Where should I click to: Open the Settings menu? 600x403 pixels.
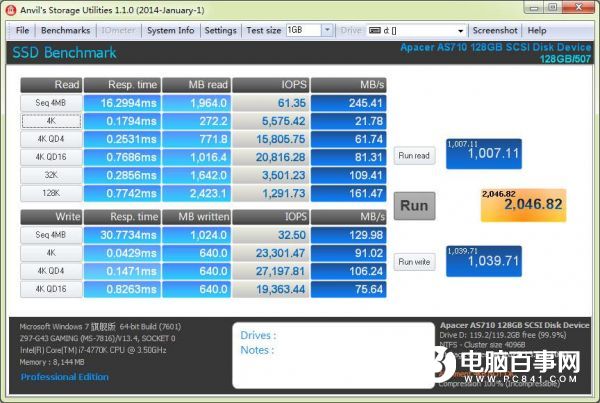pyautogui.click(x=220, y=30)
